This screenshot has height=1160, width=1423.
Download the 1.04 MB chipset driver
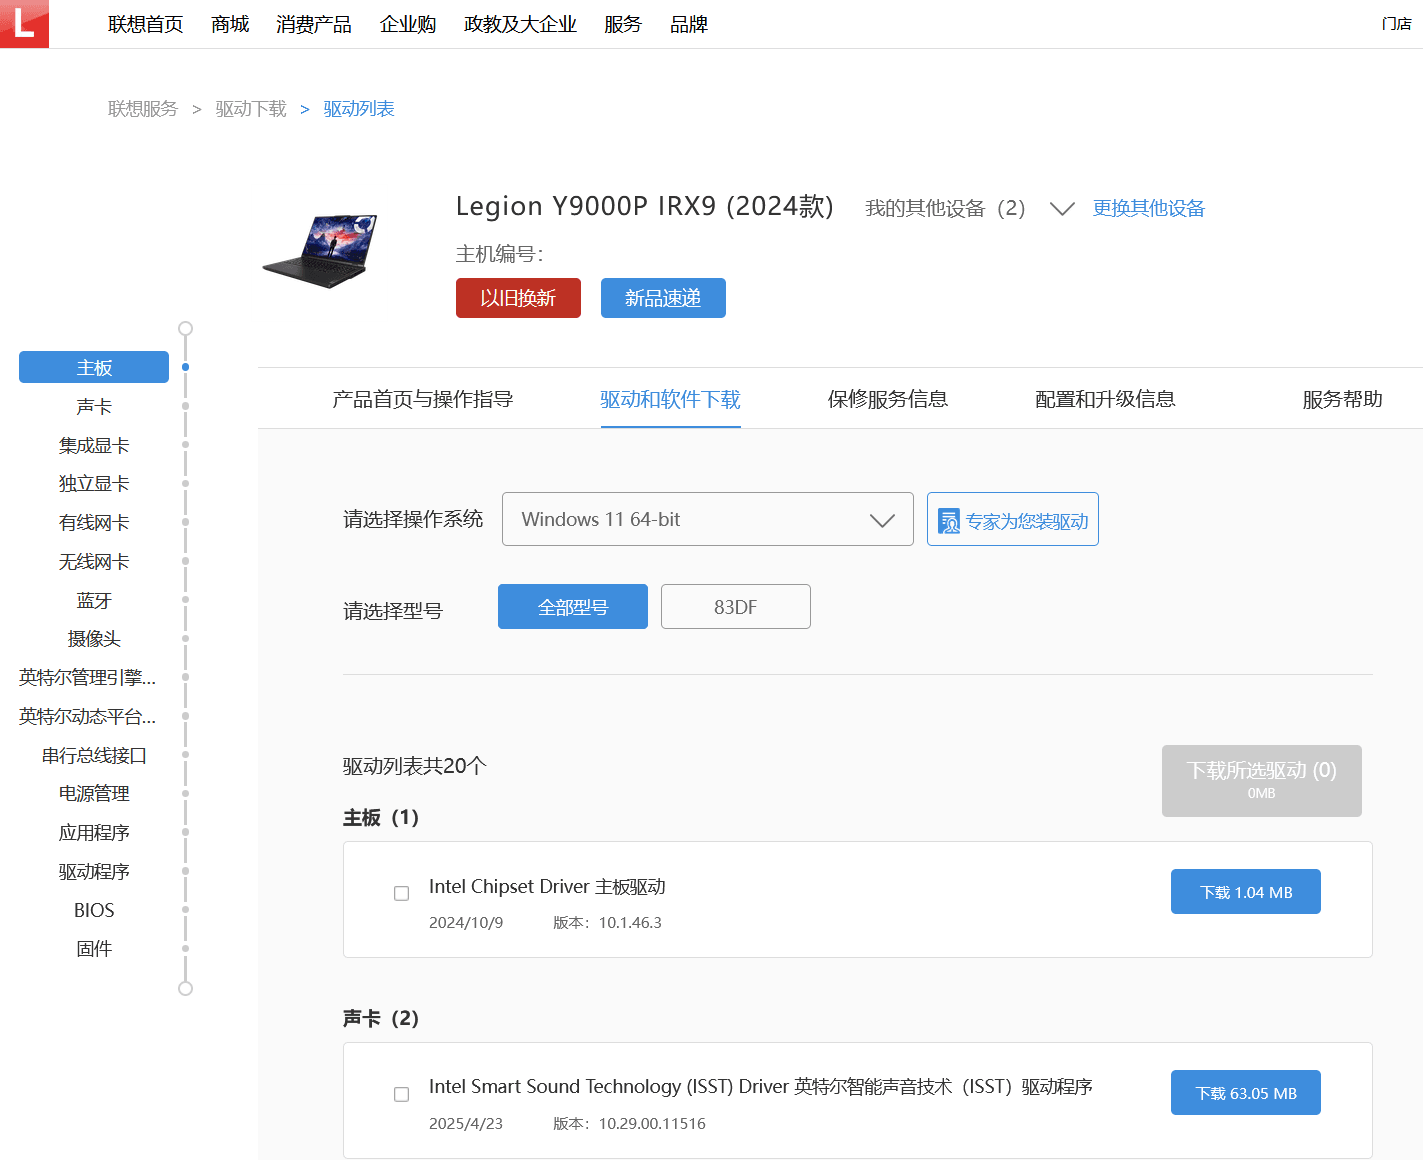1246,892
